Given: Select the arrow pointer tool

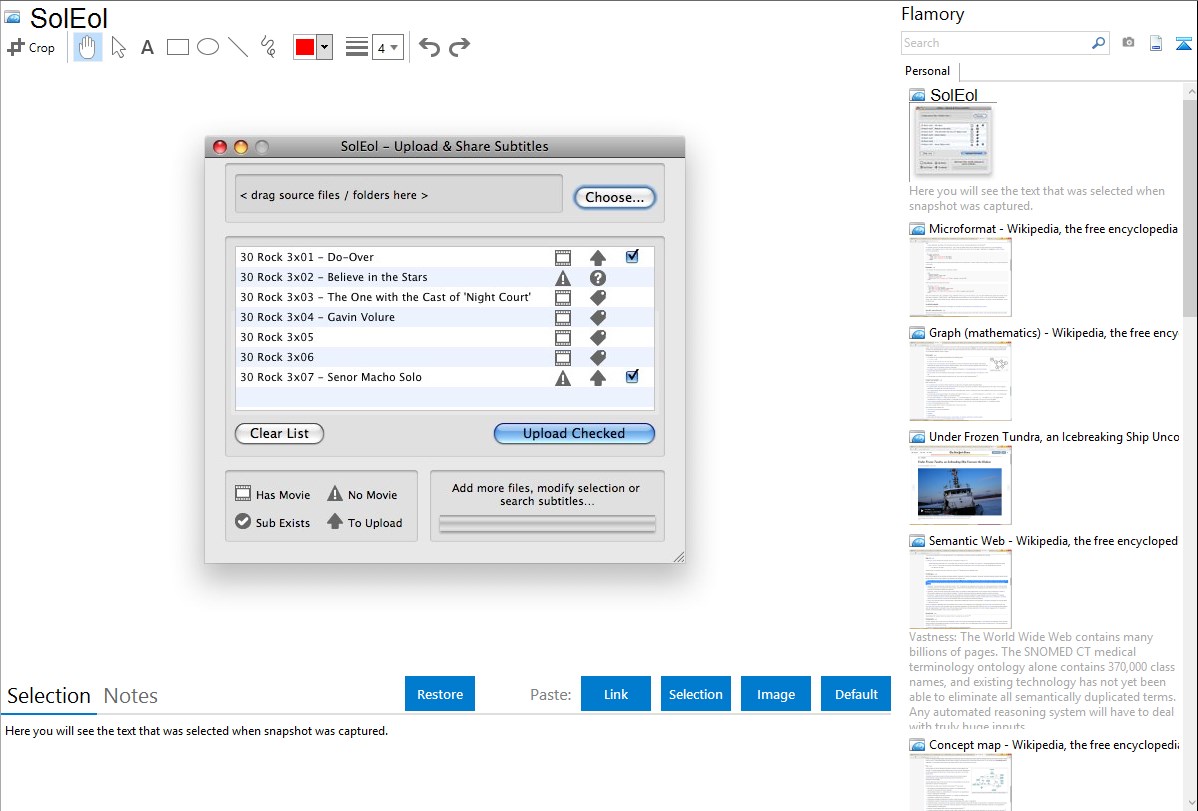Looking at the screenshot, I should pos(118,47).
